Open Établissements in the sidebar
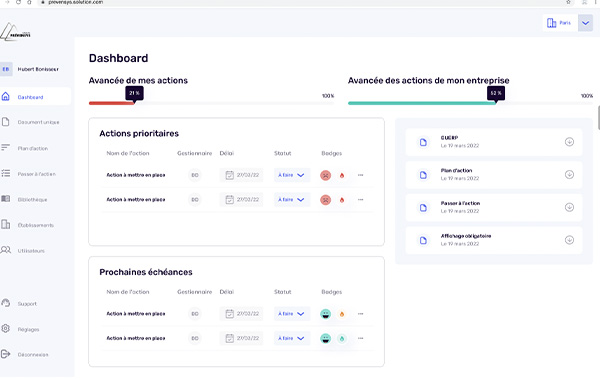Viewport: 600px width, 380px height. (35, 225)
